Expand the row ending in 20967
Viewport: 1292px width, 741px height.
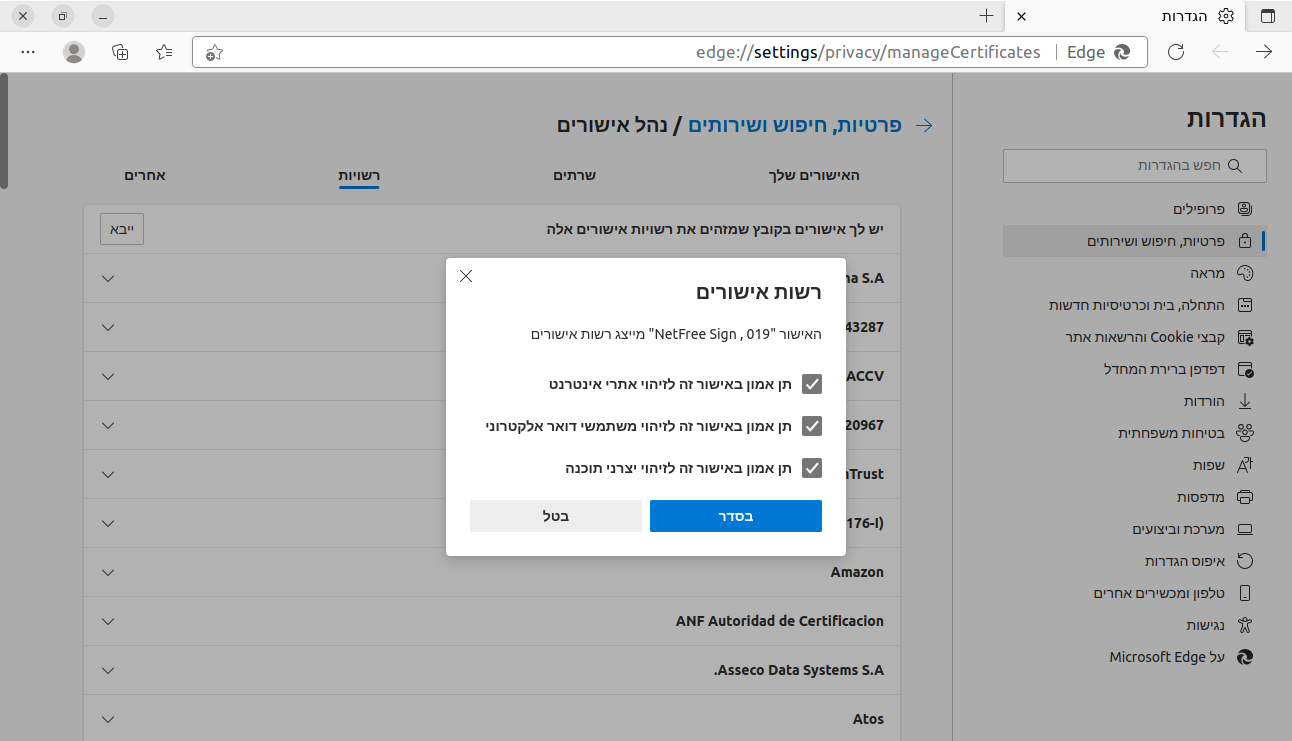108,426
